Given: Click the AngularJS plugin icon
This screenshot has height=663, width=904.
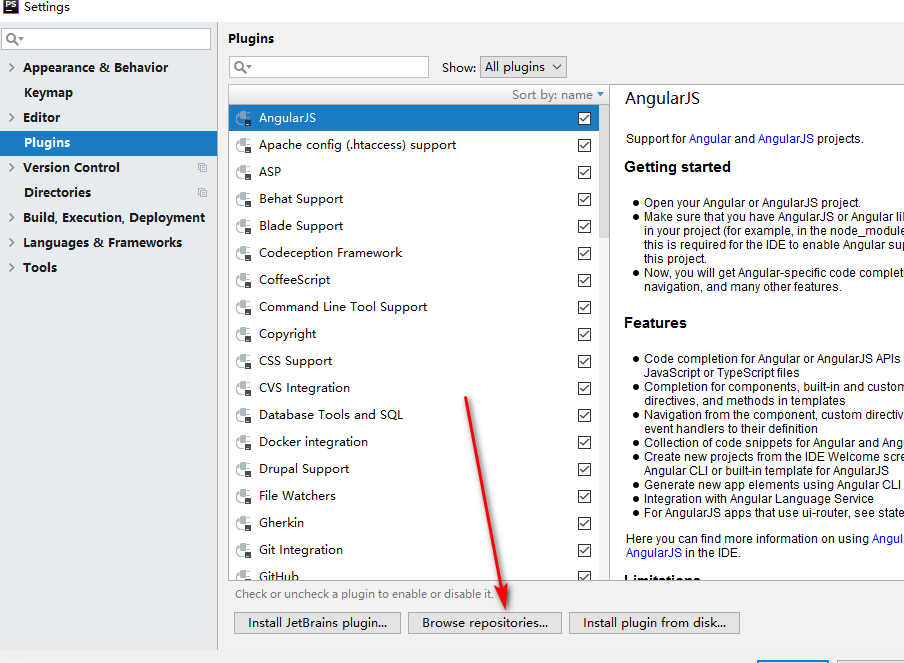Looking at the screenshot, I should pyautogui.click(x=244, y=118).
